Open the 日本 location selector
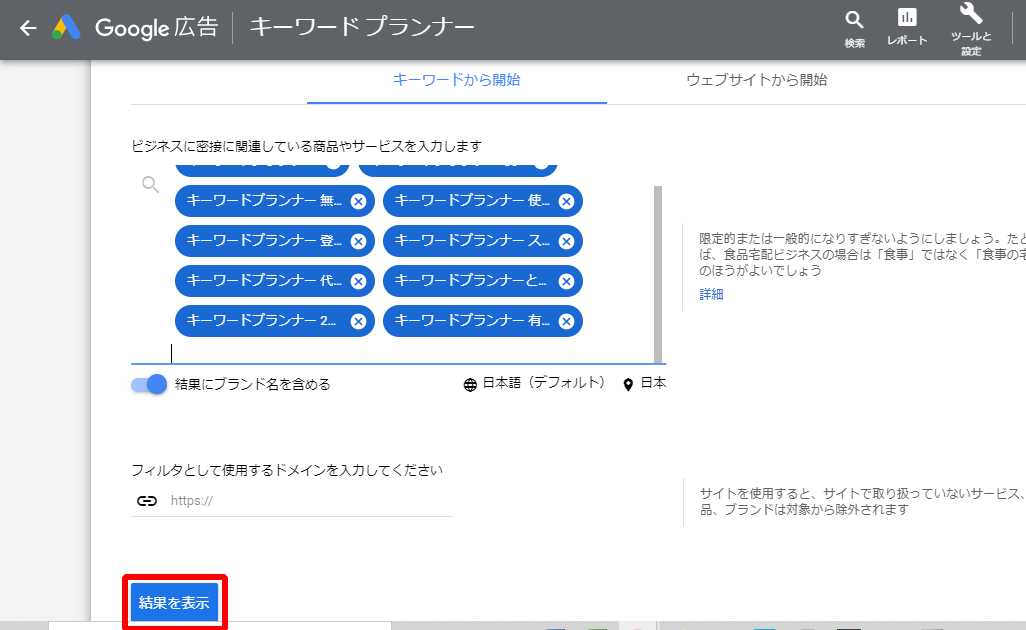This screenshot has width=1026, height=630. point(644,384)
